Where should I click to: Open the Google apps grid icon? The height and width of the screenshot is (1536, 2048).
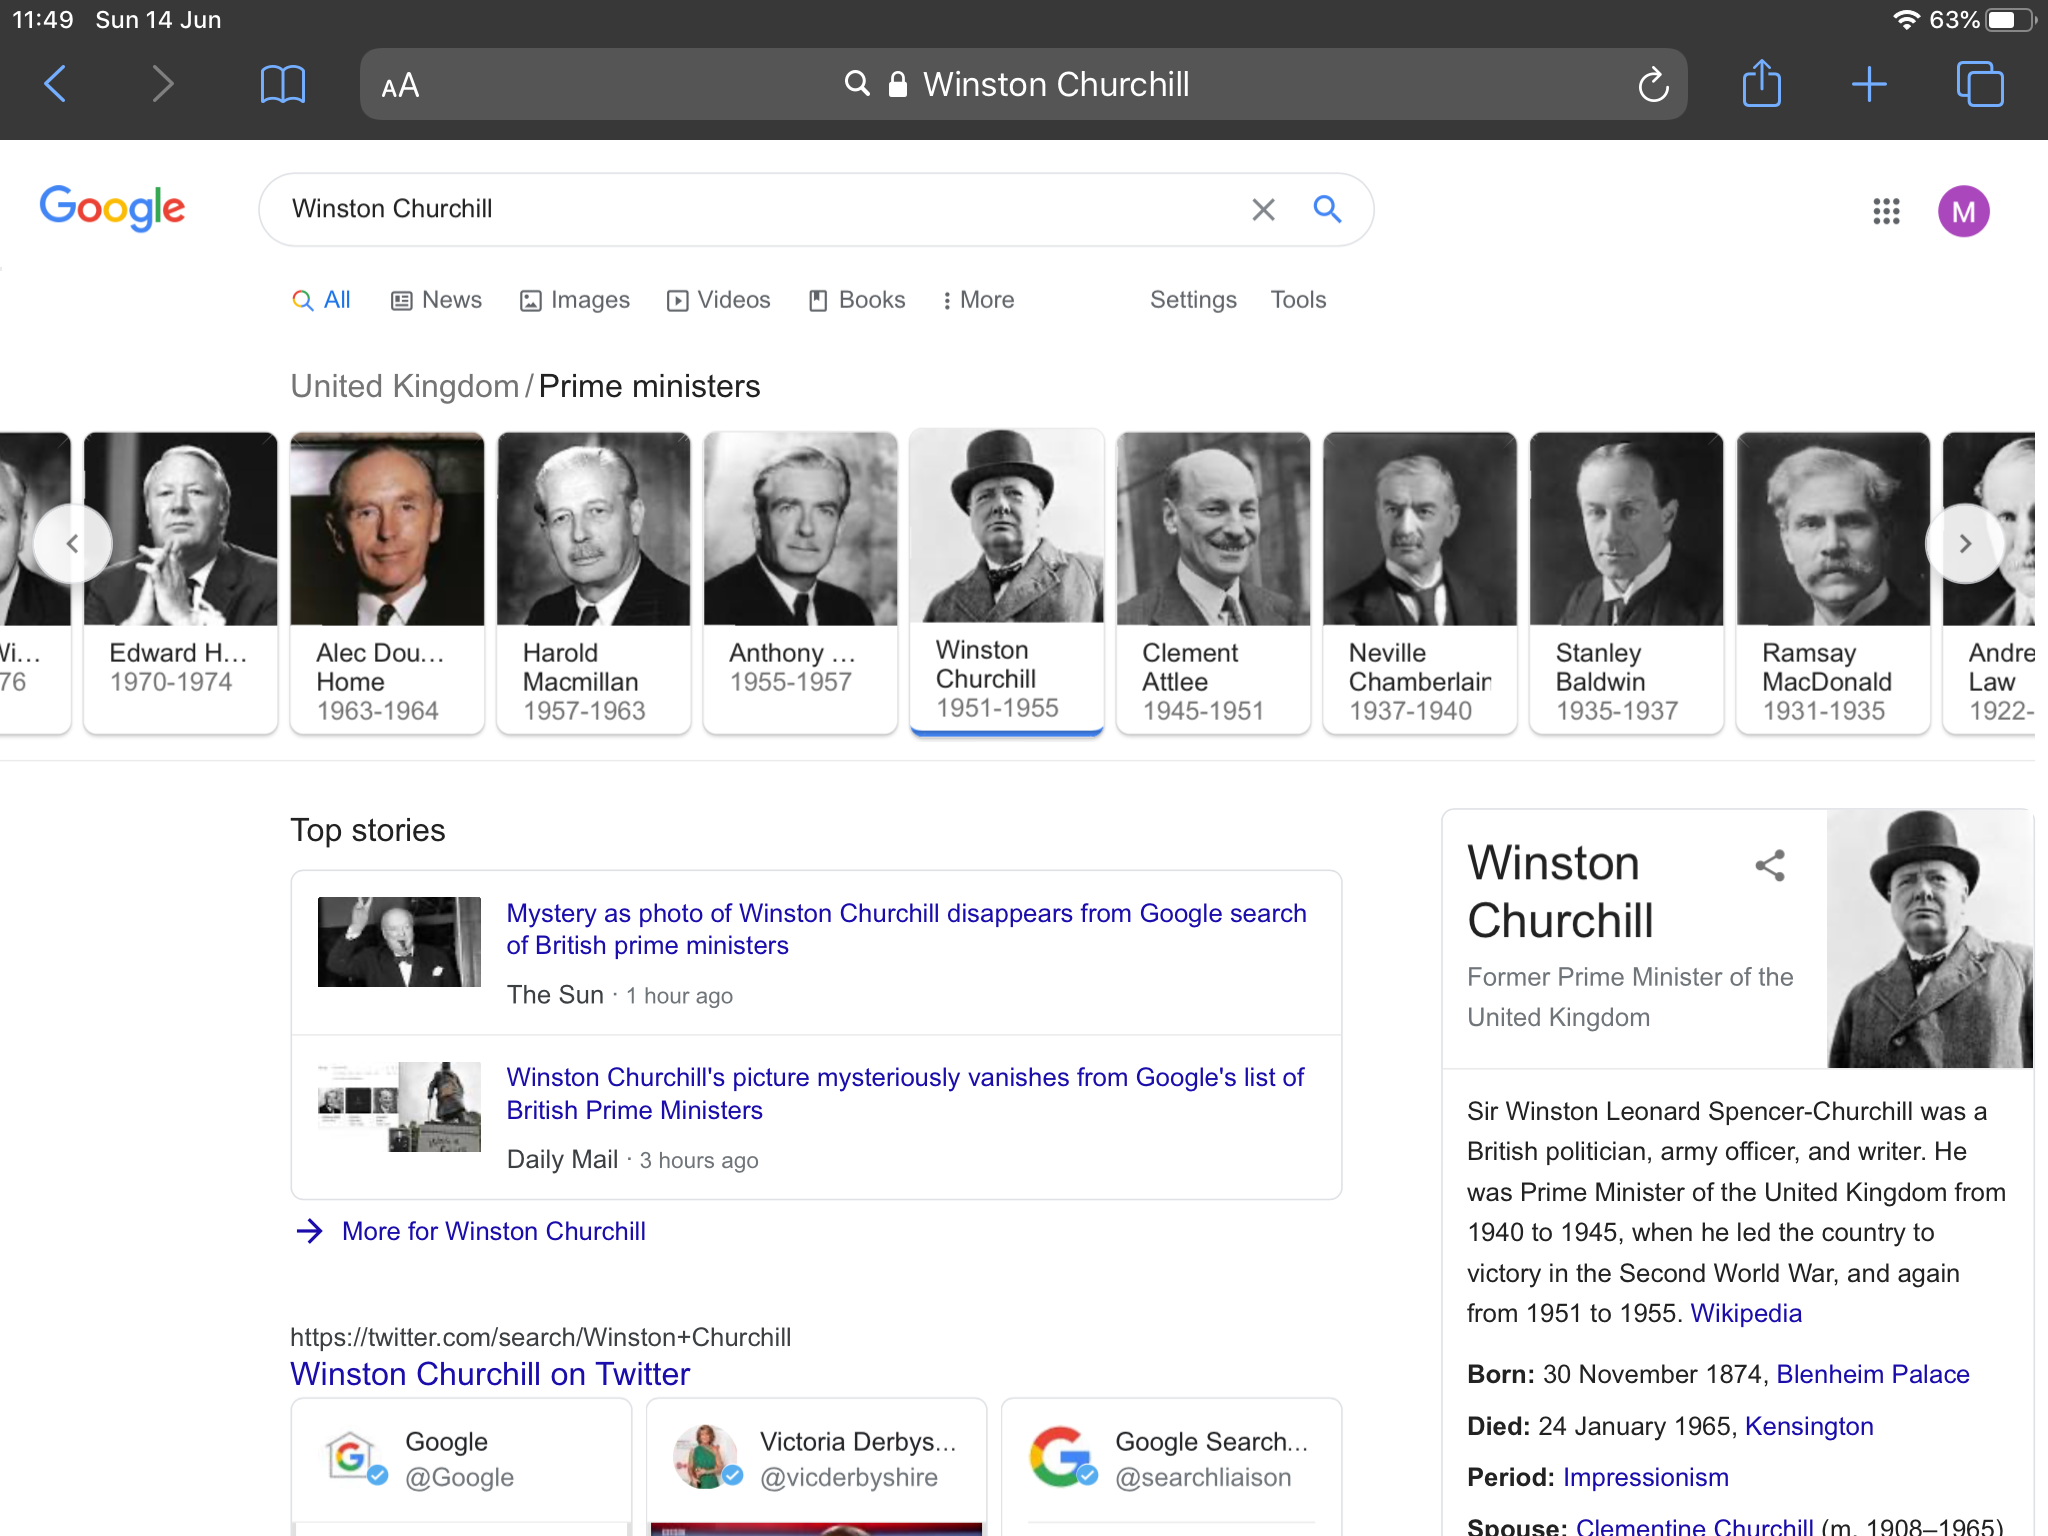point(1886,211)
